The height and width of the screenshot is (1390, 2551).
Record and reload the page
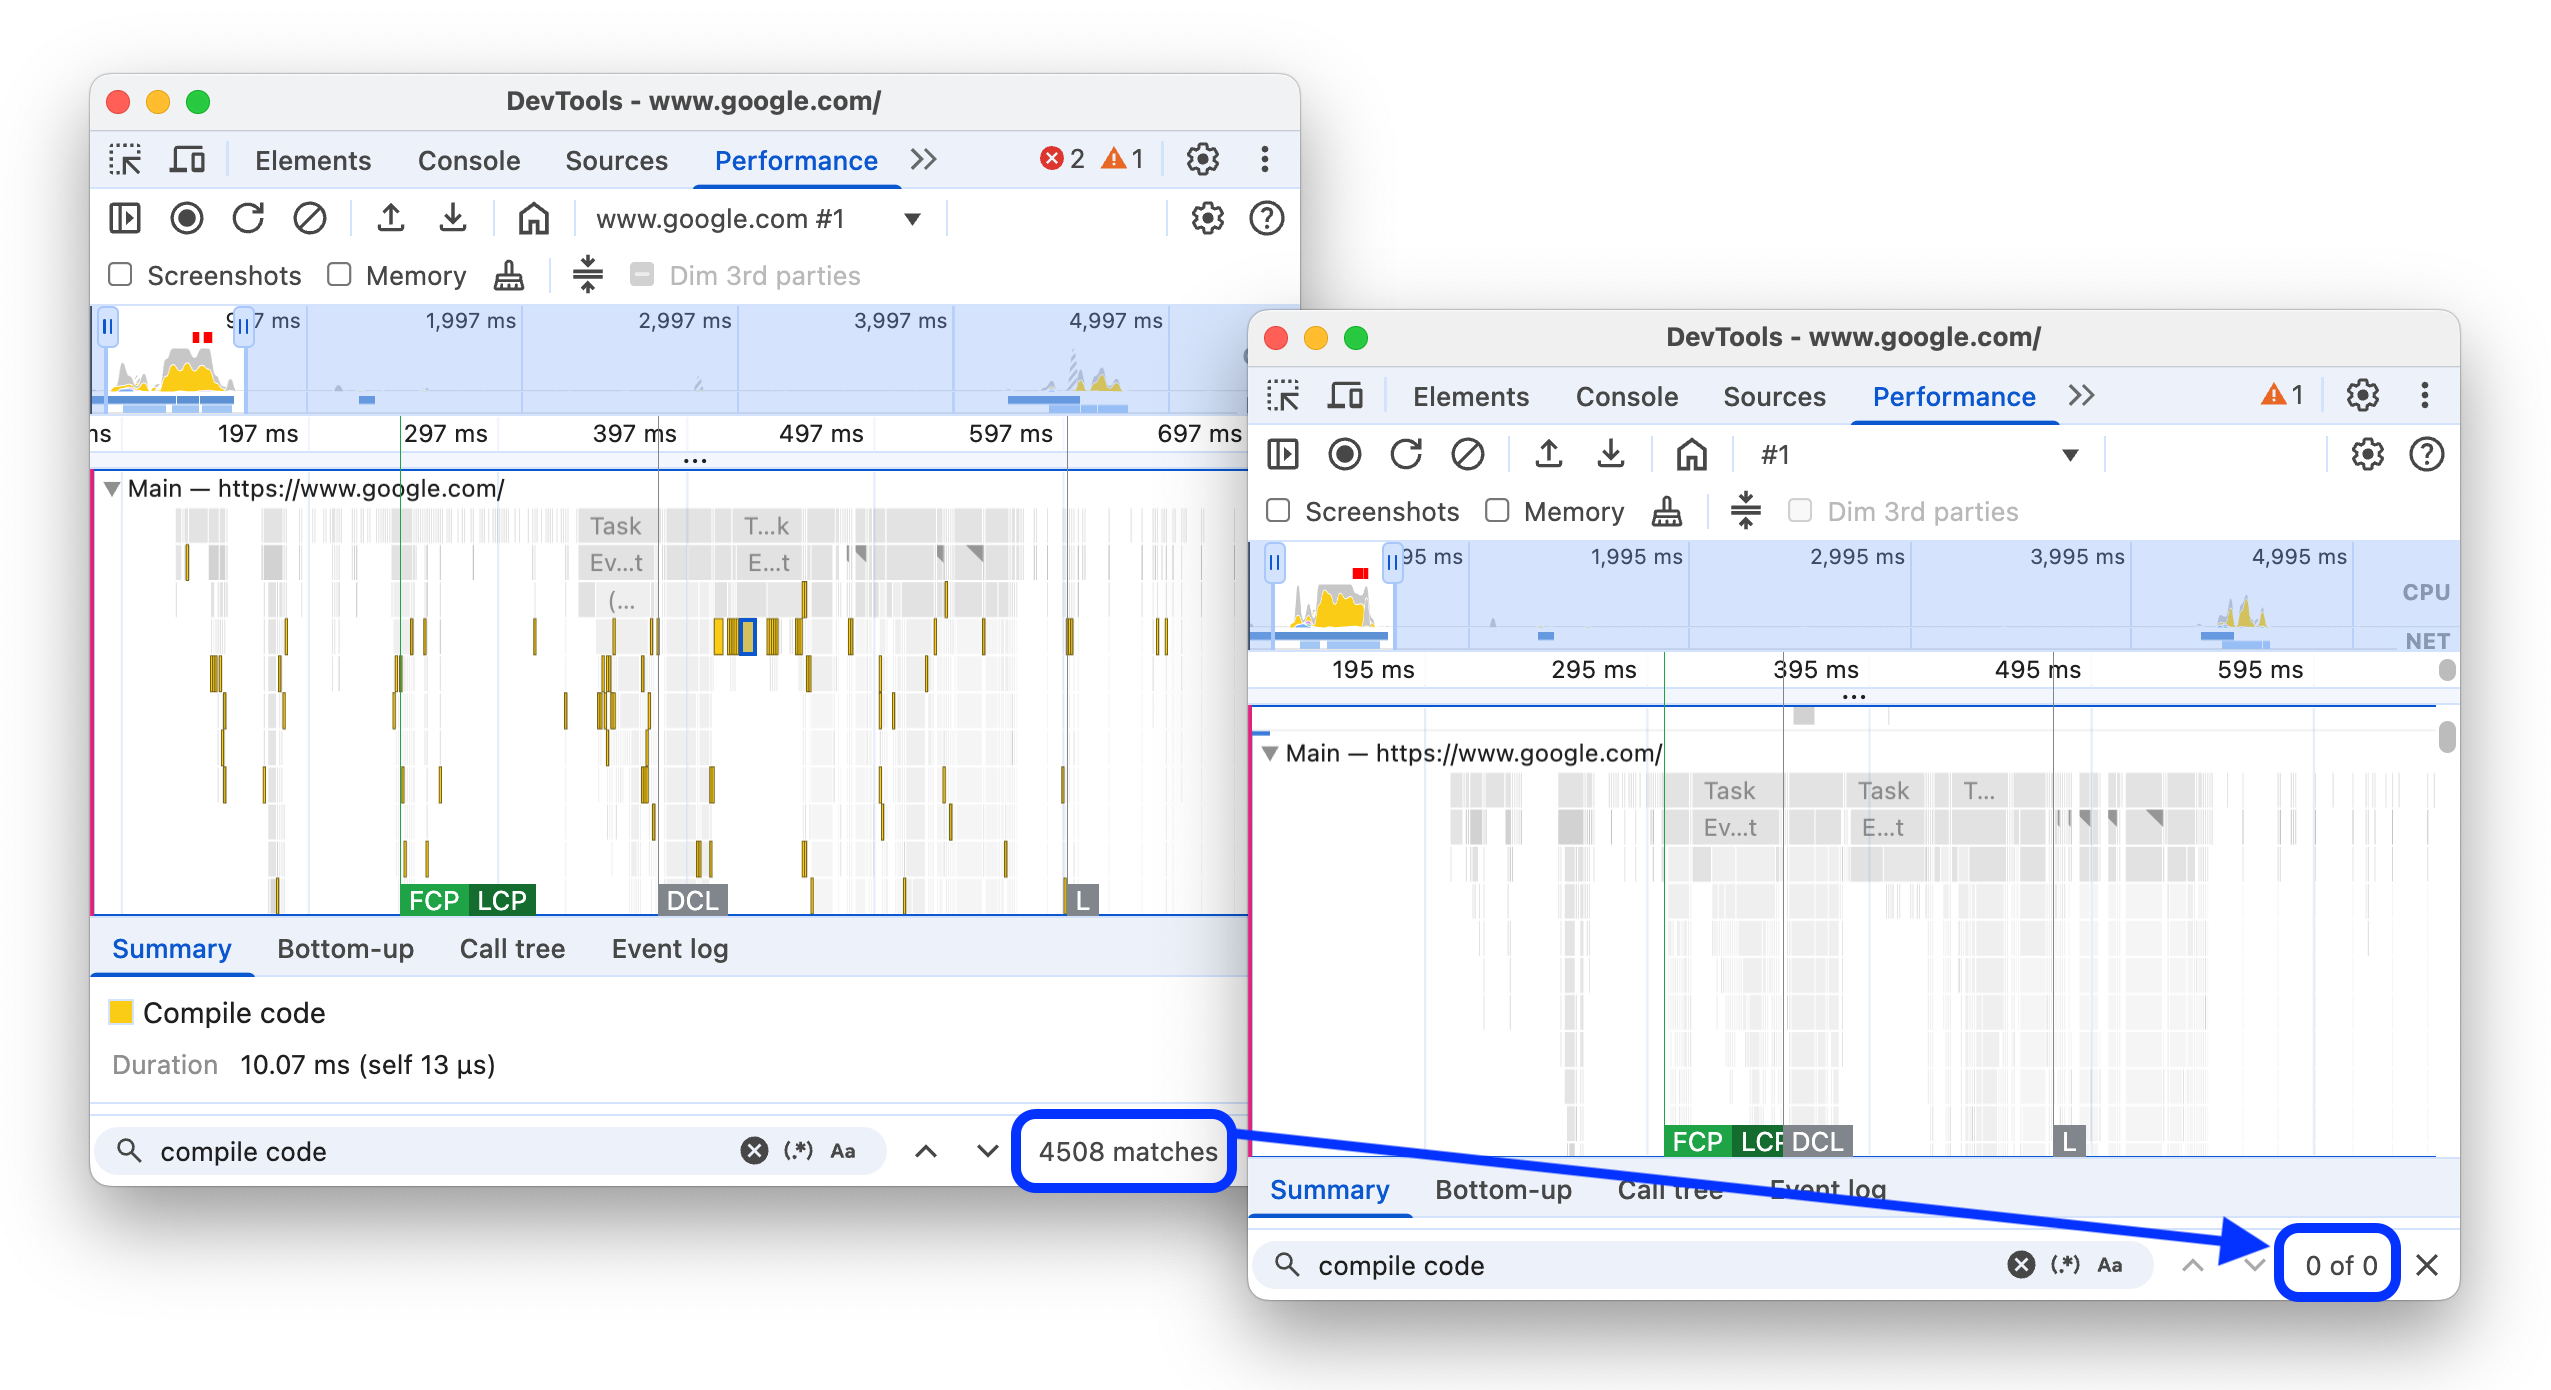[x=249, y=218]
